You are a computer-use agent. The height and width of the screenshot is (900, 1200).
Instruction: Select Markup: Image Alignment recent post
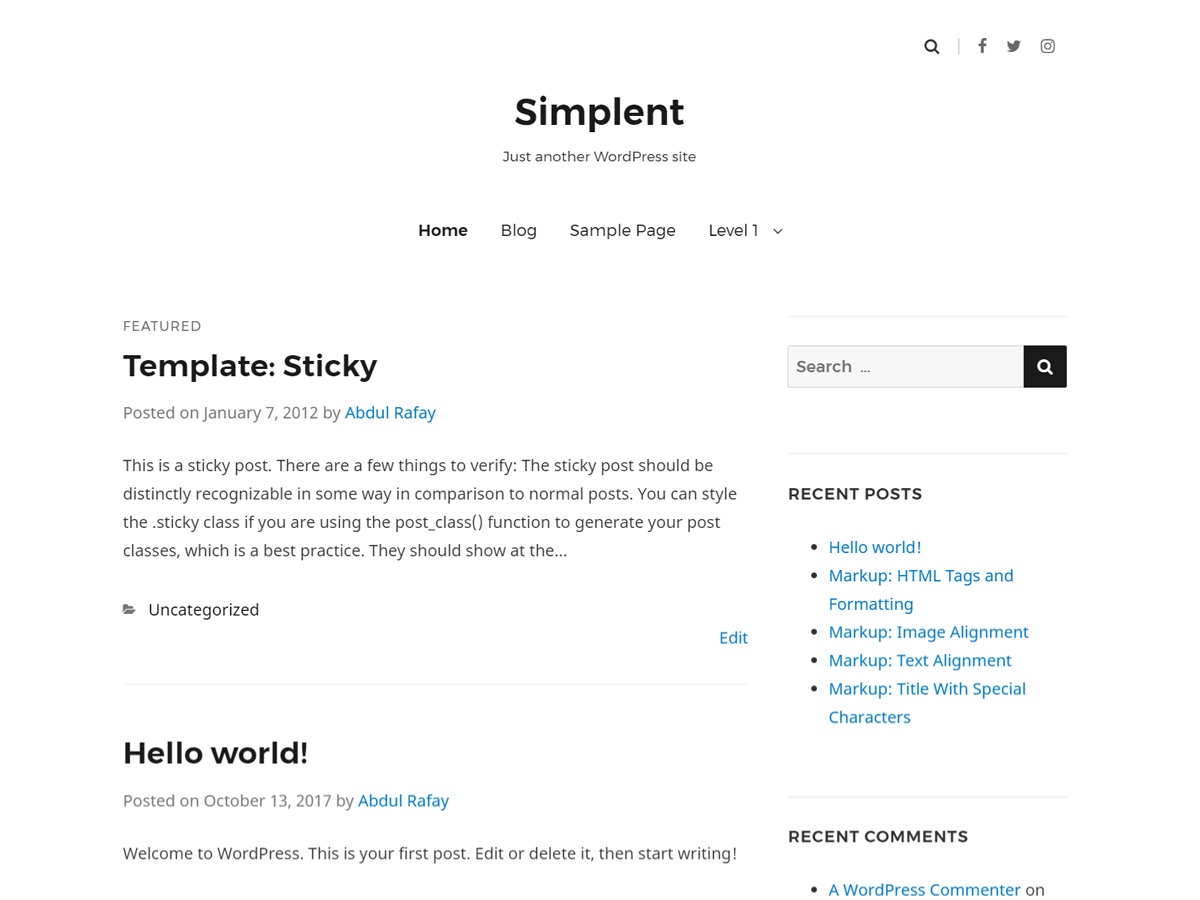928,631
